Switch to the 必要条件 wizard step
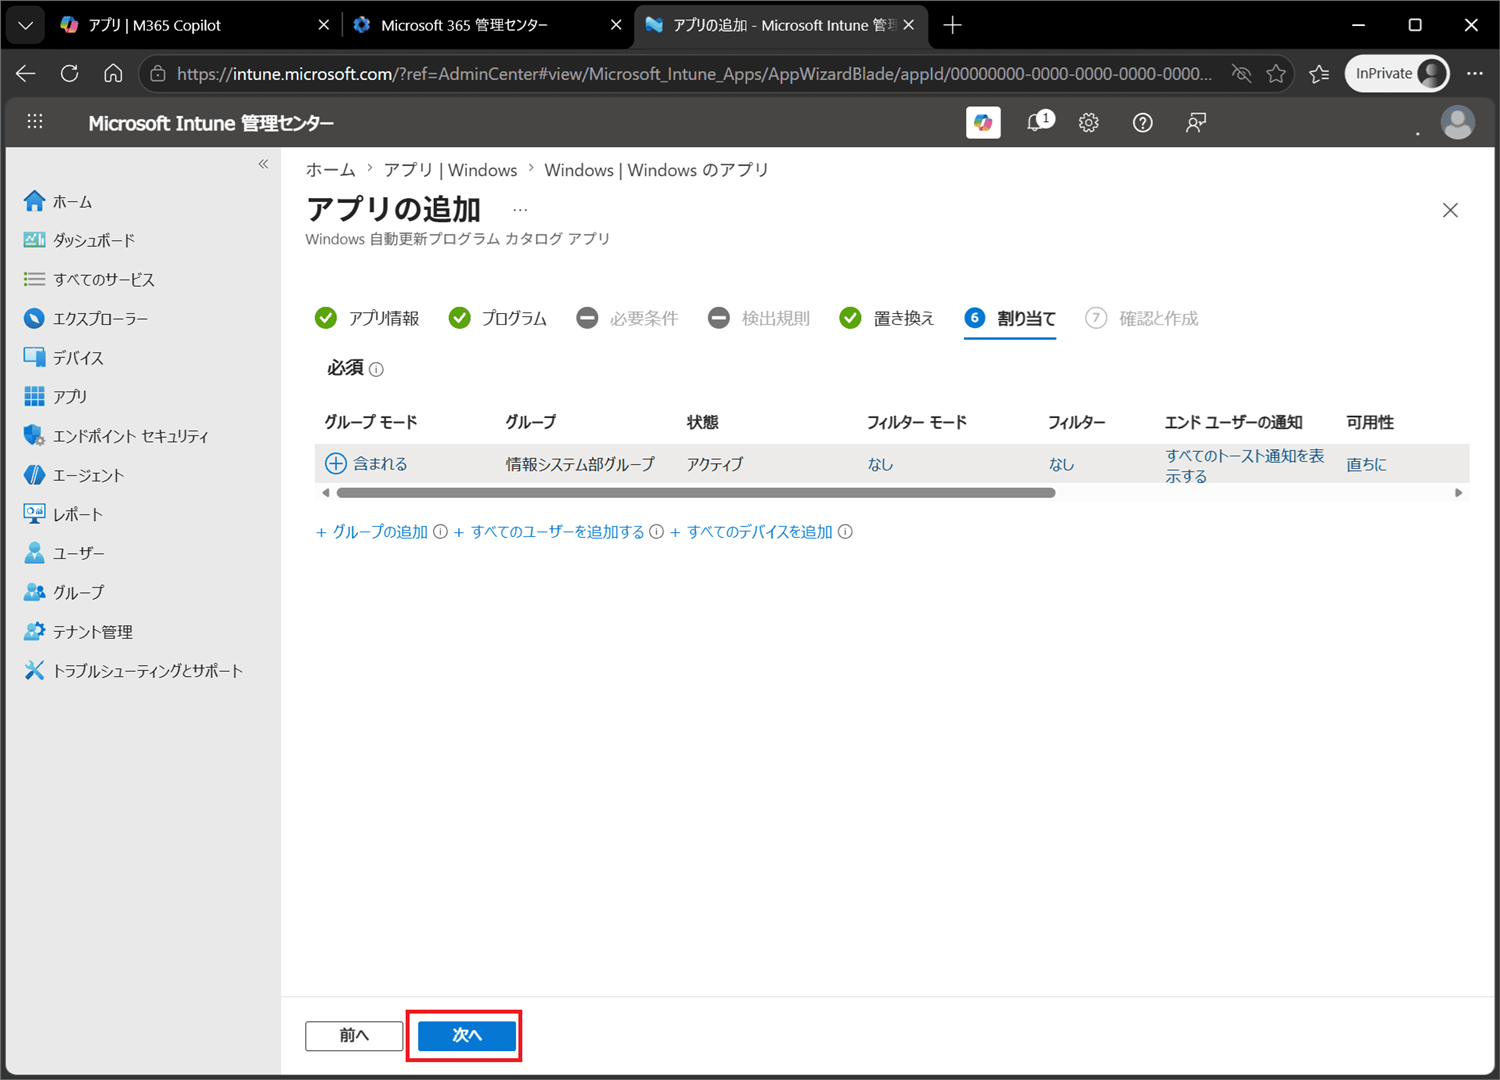The height and width of the screenshot is (1080, 1500). 627,318
